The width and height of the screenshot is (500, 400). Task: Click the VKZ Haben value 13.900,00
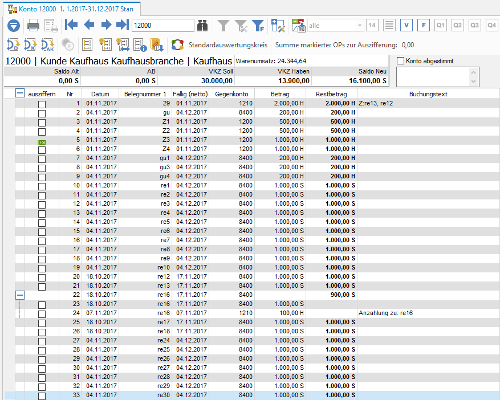(294, 80)
